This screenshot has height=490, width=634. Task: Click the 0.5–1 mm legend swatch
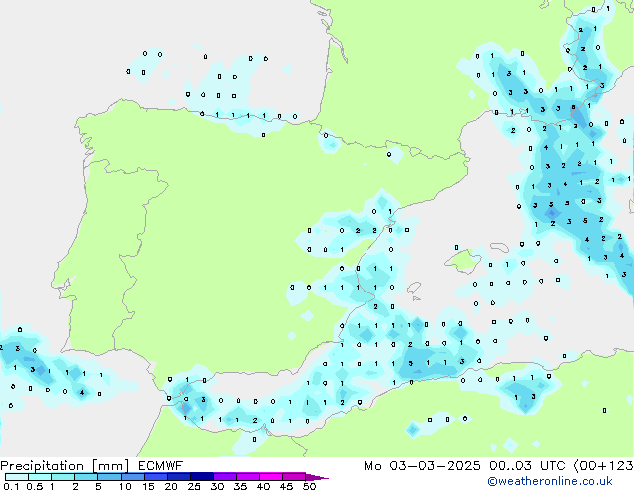(x=40, y=477)
